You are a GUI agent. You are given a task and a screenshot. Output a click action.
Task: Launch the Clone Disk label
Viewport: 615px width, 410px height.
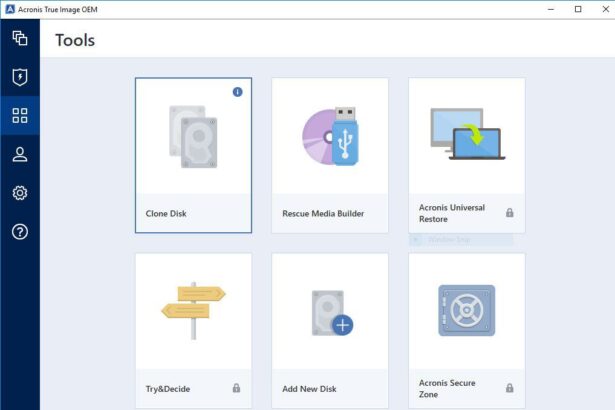point(166,213)
